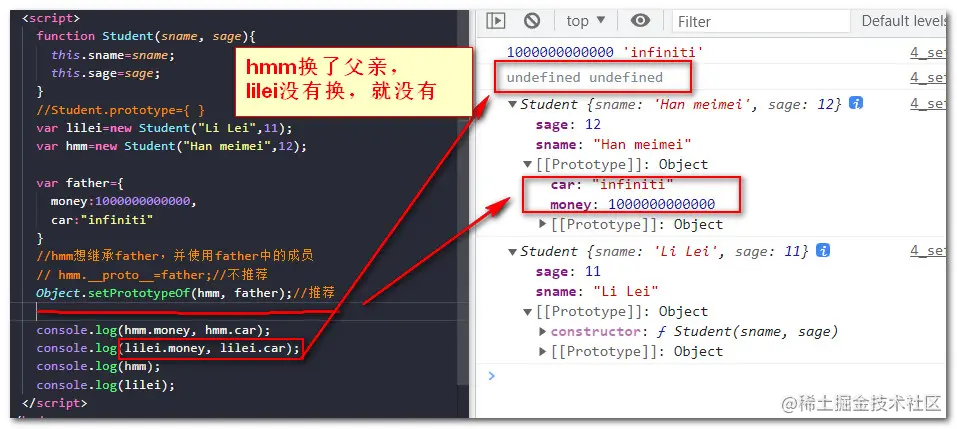The image size is (957, 429).
Task: Expand nested [[Prototype]] below money property
Action: [543, 225]
